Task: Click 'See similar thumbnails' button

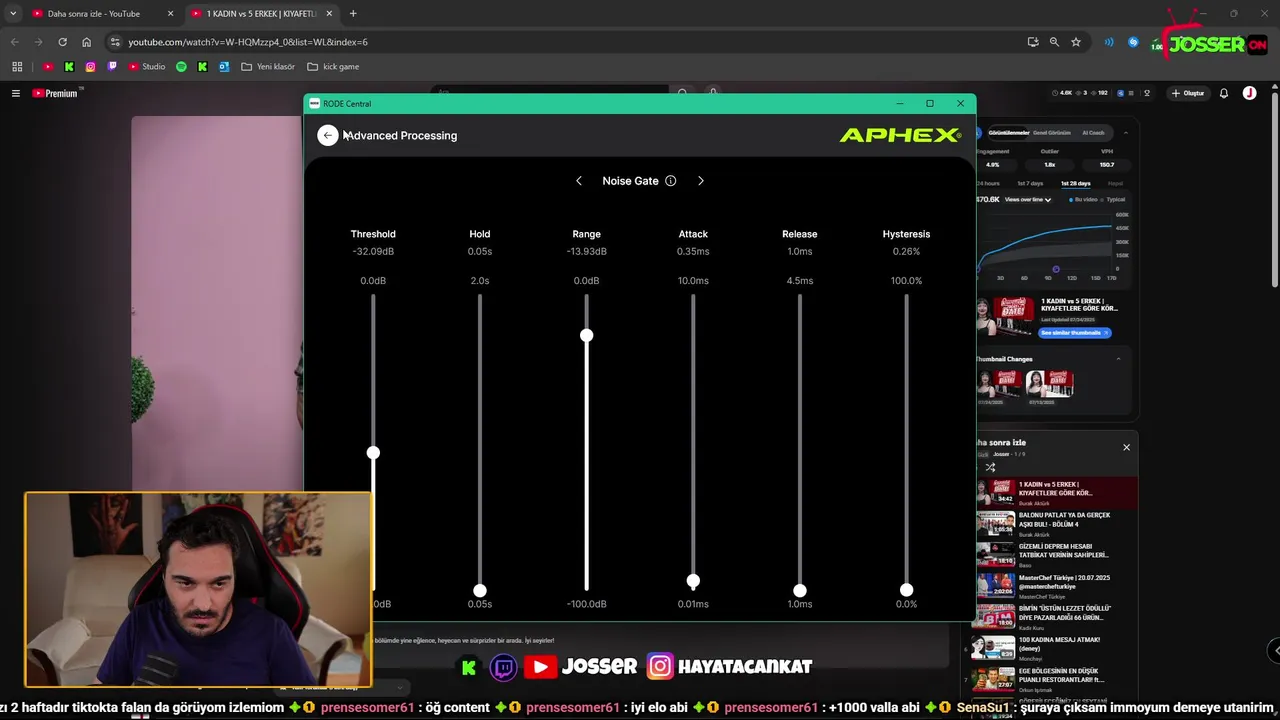Action: [1075, 332]
